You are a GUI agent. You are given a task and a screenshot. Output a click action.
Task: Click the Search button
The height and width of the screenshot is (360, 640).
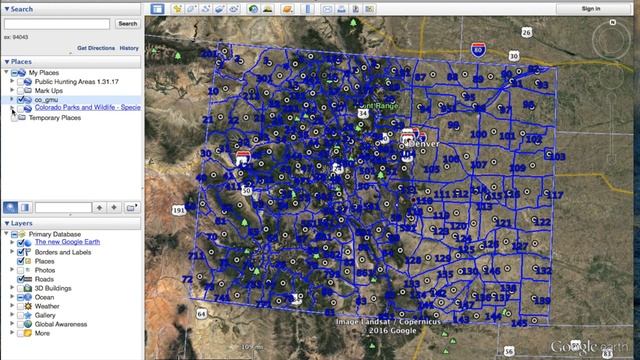tap(128, 24)
